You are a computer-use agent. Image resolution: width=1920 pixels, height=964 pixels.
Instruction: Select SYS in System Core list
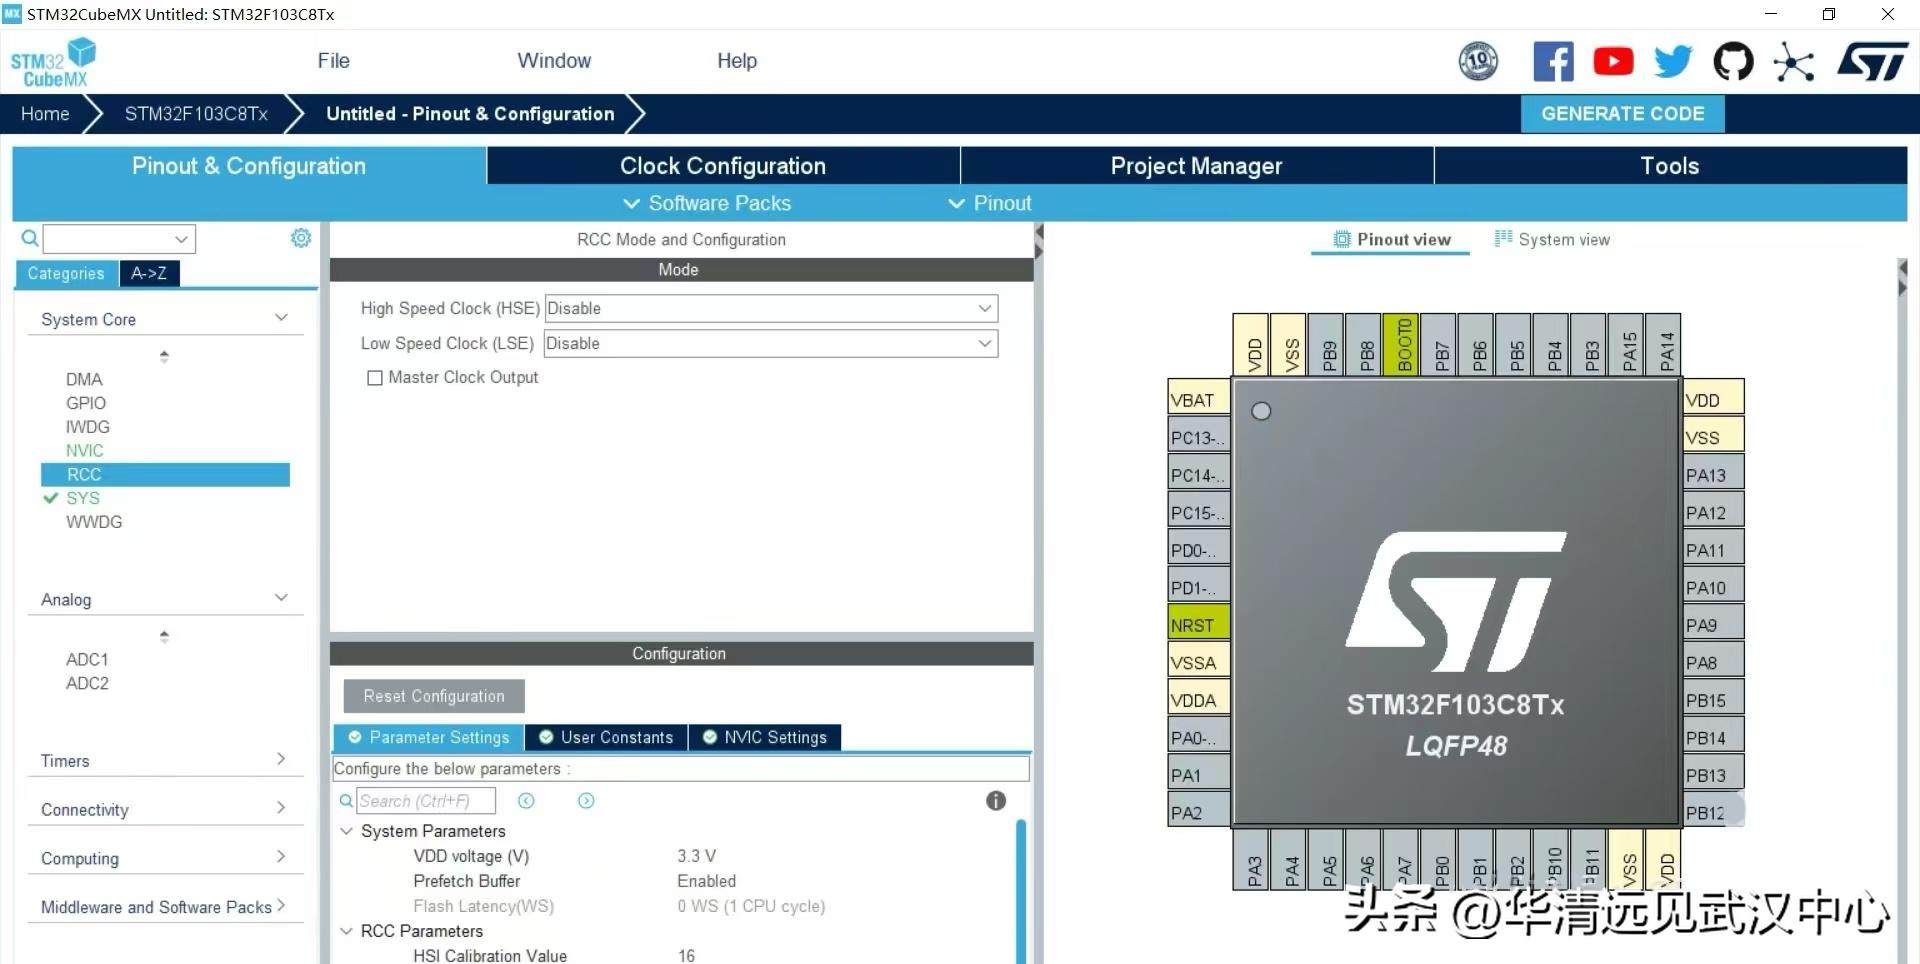tap(83, 498)
